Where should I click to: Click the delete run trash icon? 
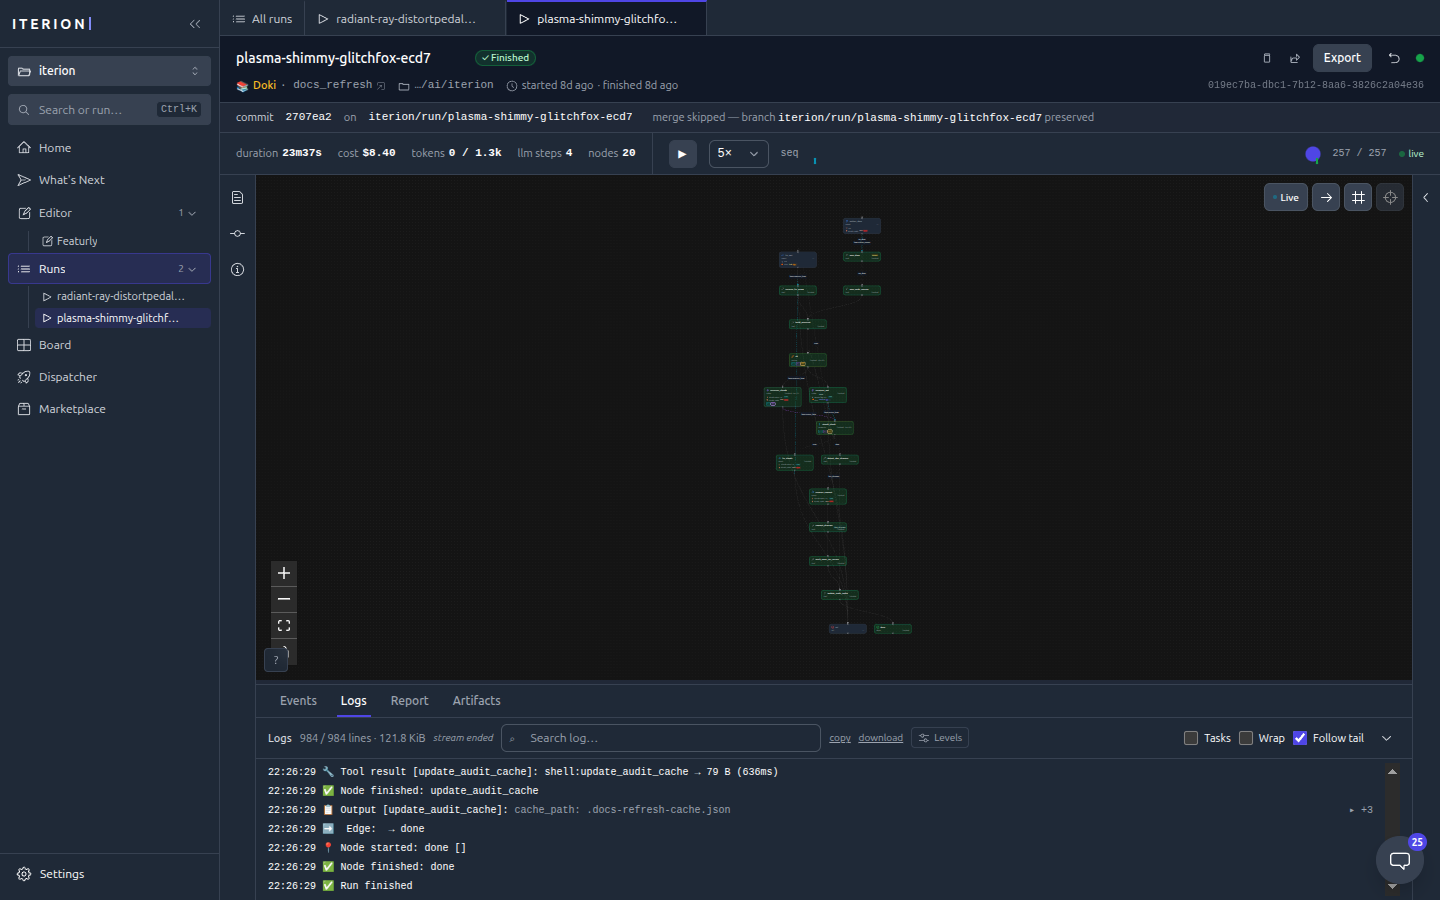[1267, 58]
